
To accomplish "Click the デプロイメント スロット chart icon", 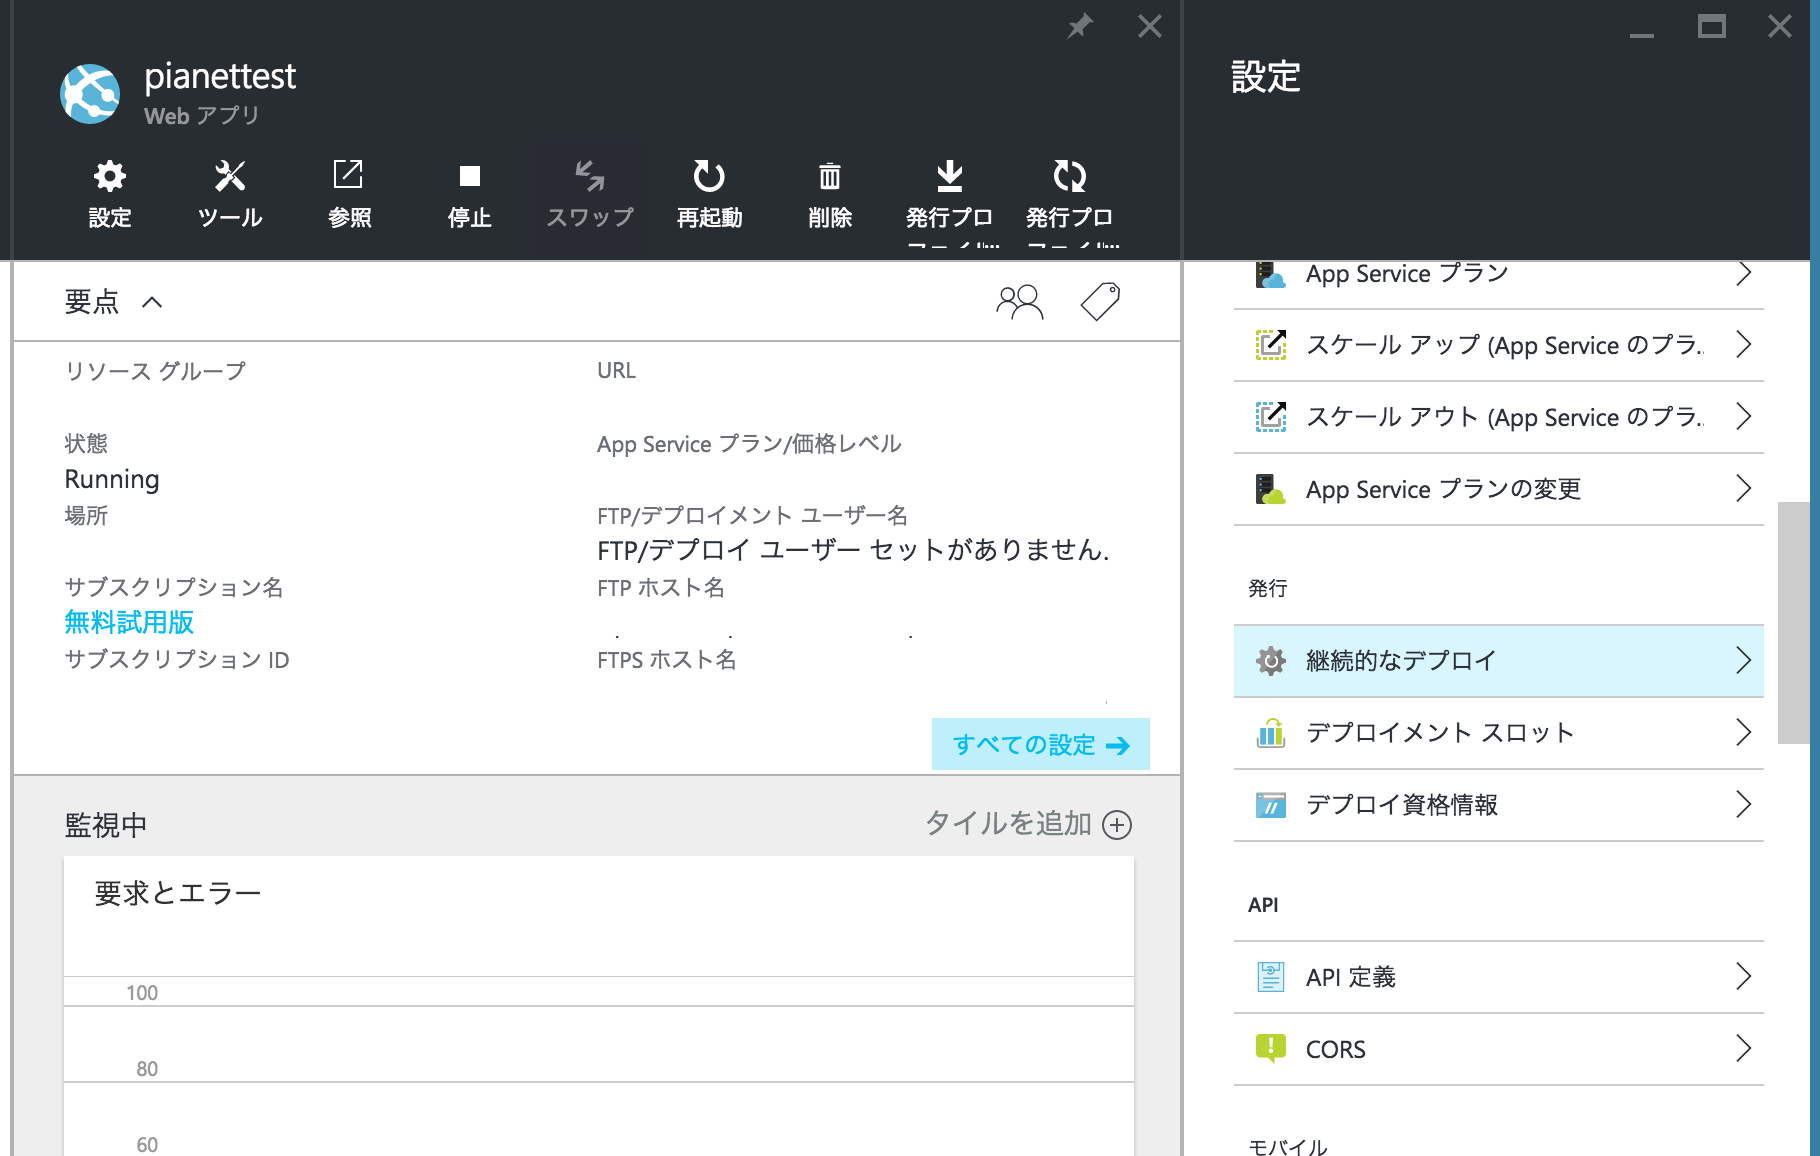I will (x=1271, y=733).
